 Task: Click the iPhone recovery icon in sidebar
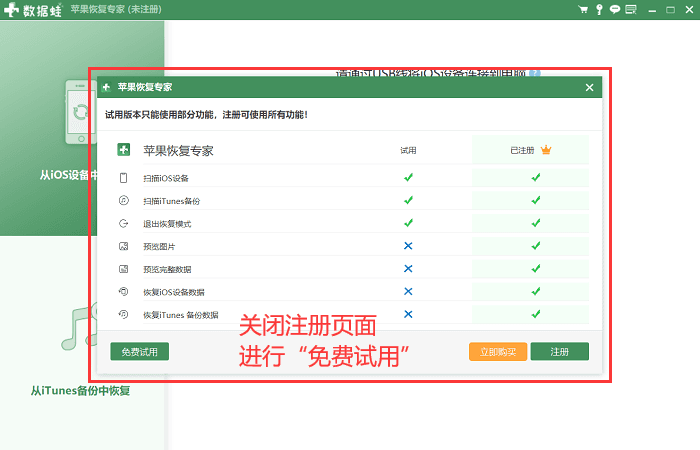click(81, 112)
